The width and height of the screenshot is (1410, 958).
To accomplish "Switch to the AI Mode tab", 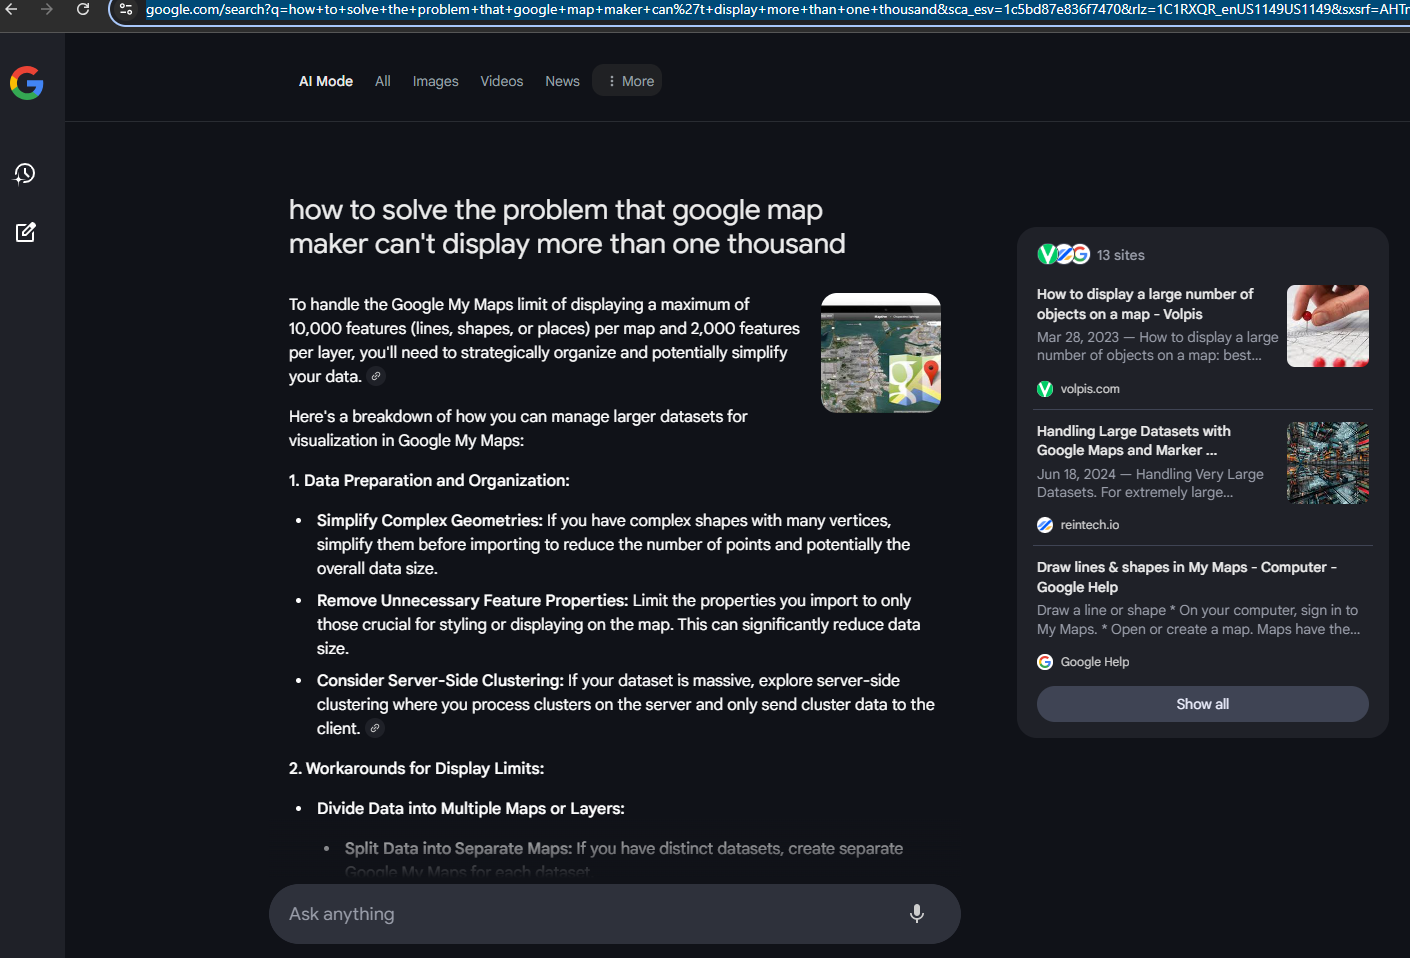I will 326,81.
